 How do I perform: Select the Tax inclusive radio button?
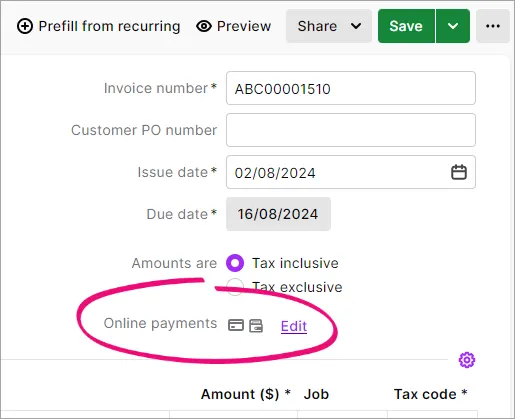tap(235, 263)
